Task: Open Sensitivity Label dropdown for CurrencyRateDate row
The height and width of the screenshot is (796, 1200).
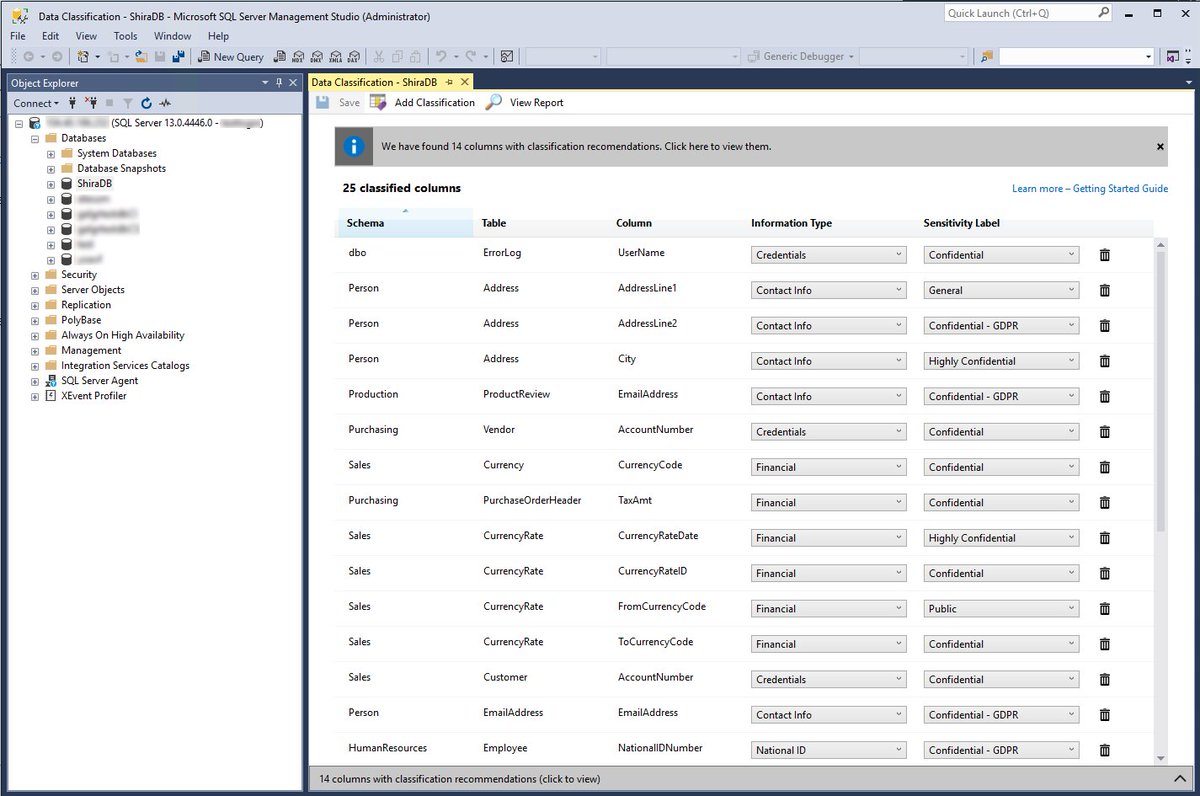Action: [x=1002, y=538]
